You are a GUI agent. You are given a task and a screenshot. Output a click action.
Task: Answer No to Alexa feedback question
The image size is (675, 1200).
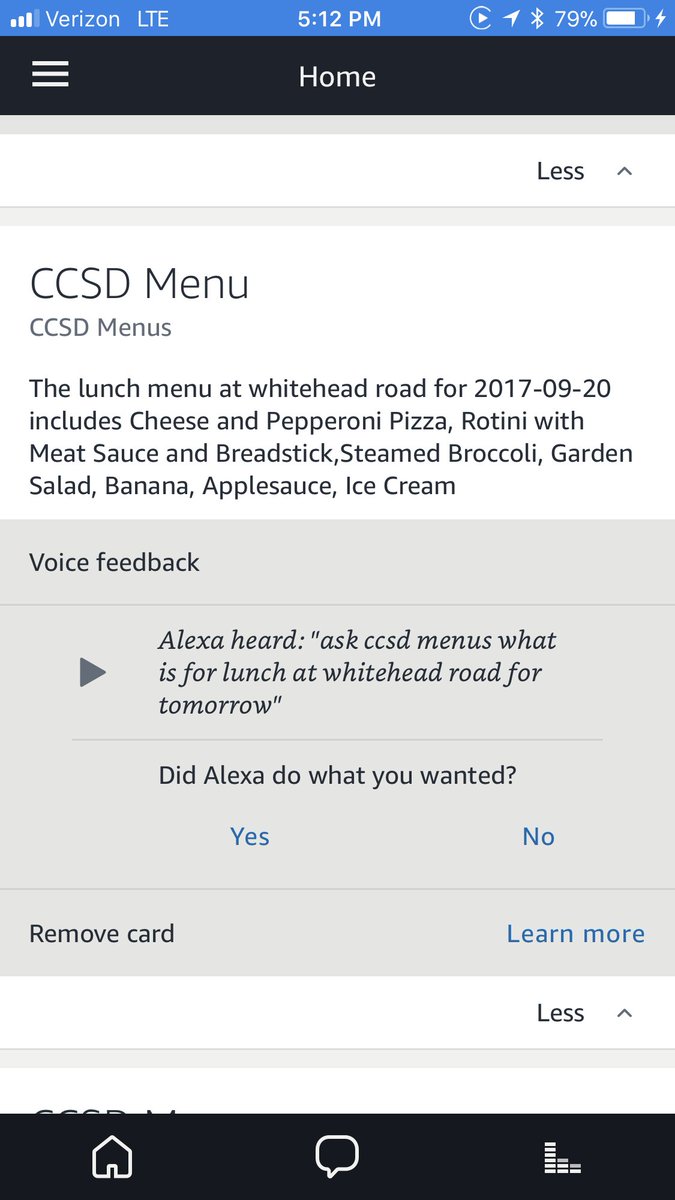pyautogui.click(x=538, y=836)
